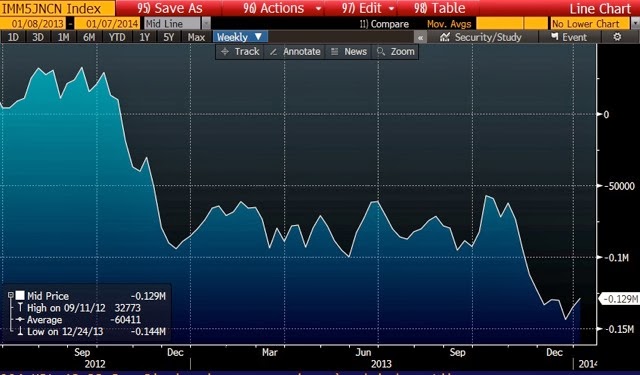Click the Security/Study label
This screenshot has width=640, height=375.
click(488, 38)
